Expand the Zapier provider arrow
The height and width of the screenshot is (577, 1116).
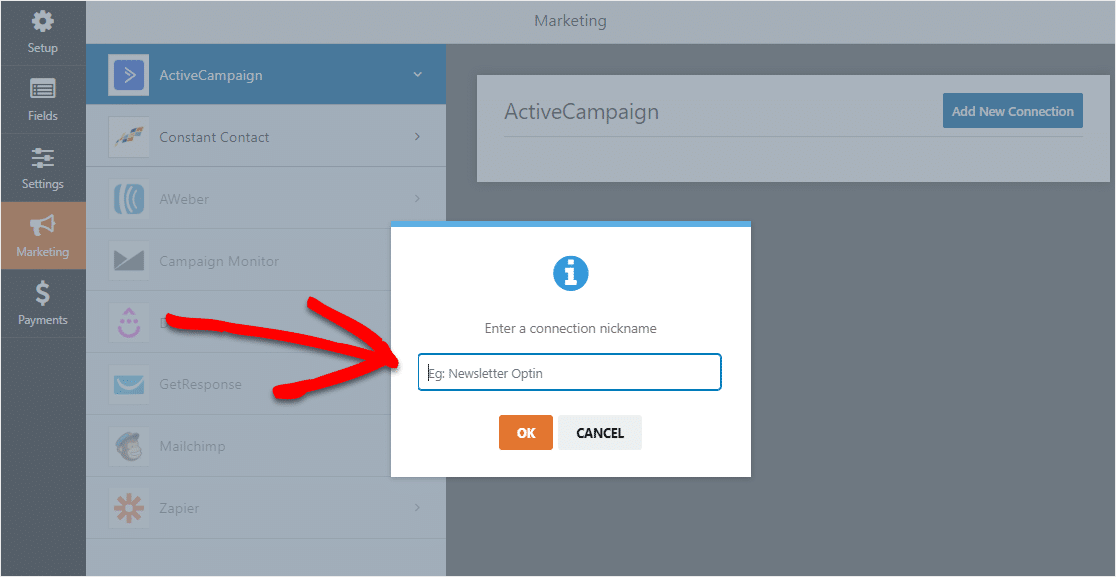pyautogui.click(x=417, y=508)
